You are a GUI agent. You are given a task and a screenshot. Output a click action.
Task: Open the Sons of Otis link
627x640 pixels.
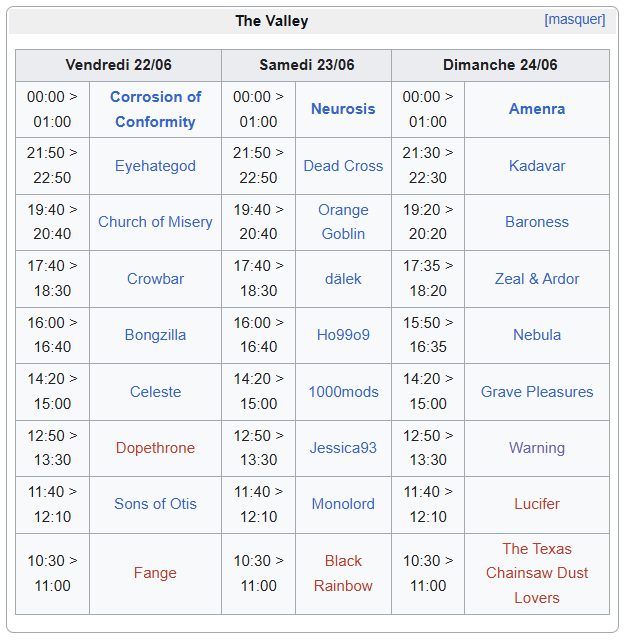tap(156, 504)
